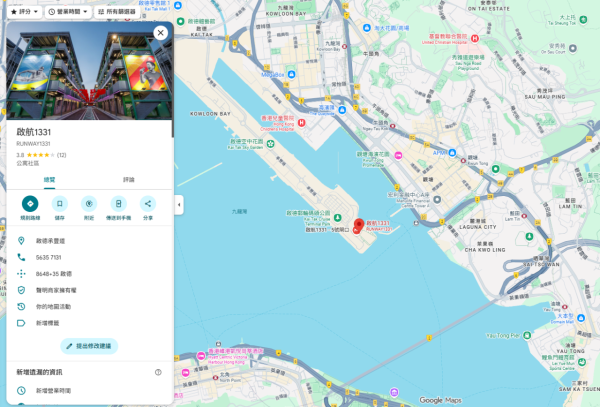The width and height of the screenshot is (600, 407).
Task: Open the Nearby (附近) search icon
Action: [89, 204]
